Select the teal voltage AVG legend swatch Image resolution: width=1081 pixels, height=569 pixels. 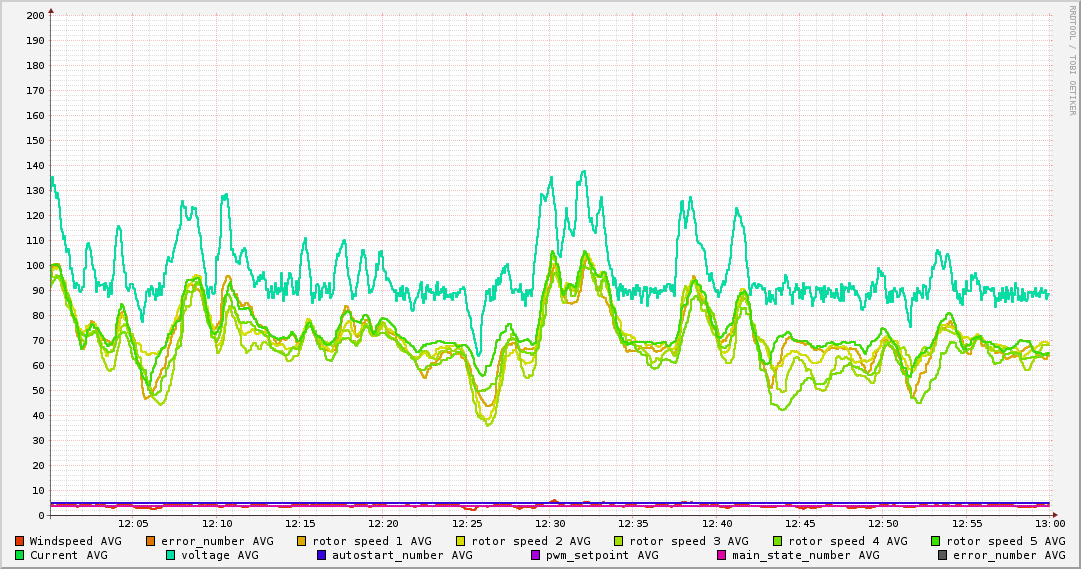click(171, 555)
